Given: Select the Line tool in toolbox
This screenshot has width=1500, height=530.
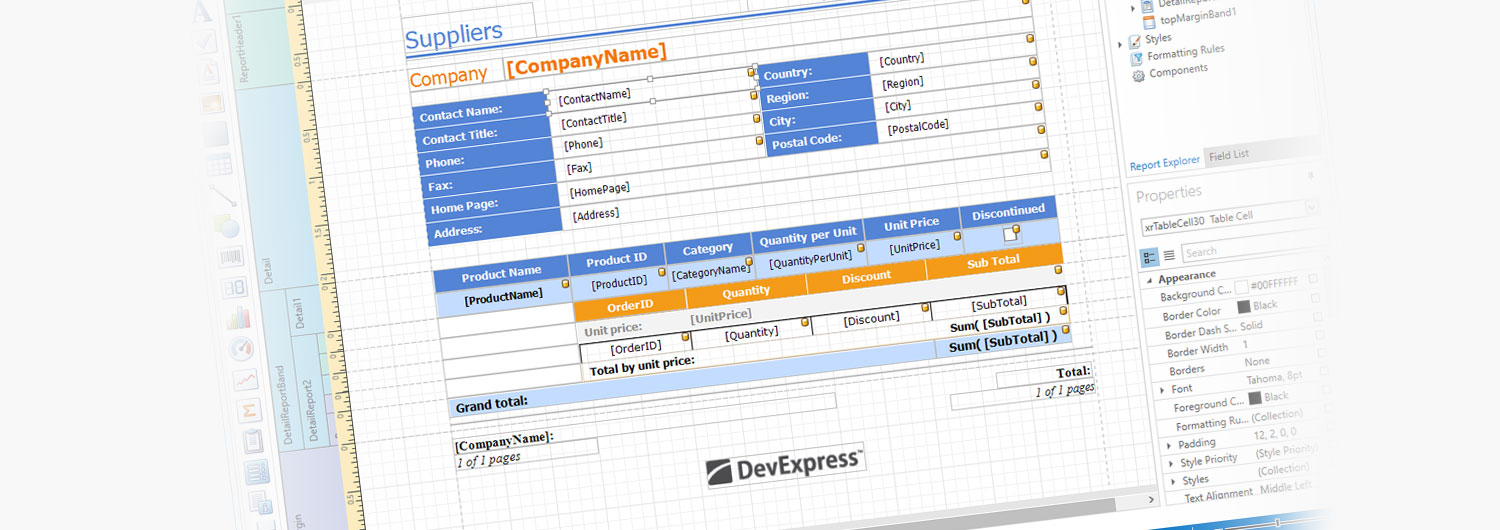Looking at the screenshot, I should point(223,195).
